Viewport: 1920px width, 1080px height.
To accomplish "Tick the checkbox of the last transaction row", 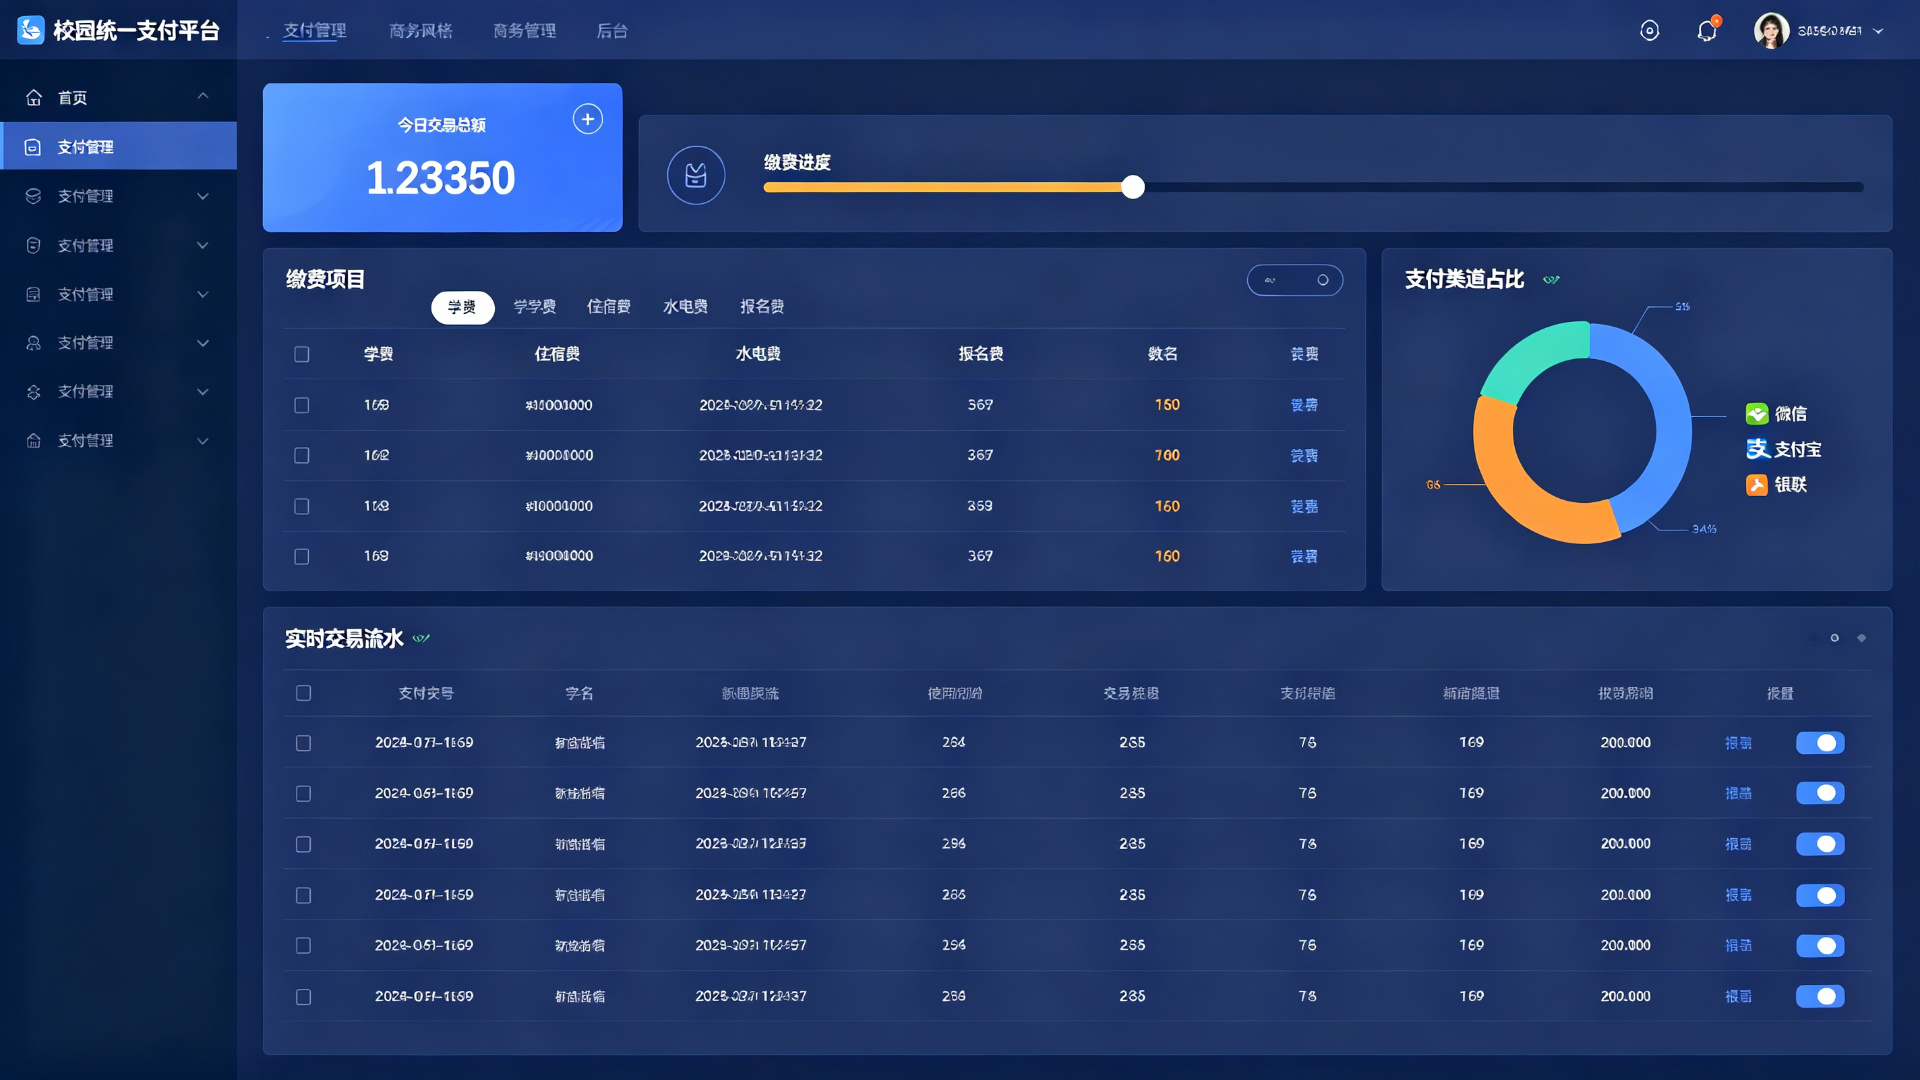I will (x=304, y=997).
